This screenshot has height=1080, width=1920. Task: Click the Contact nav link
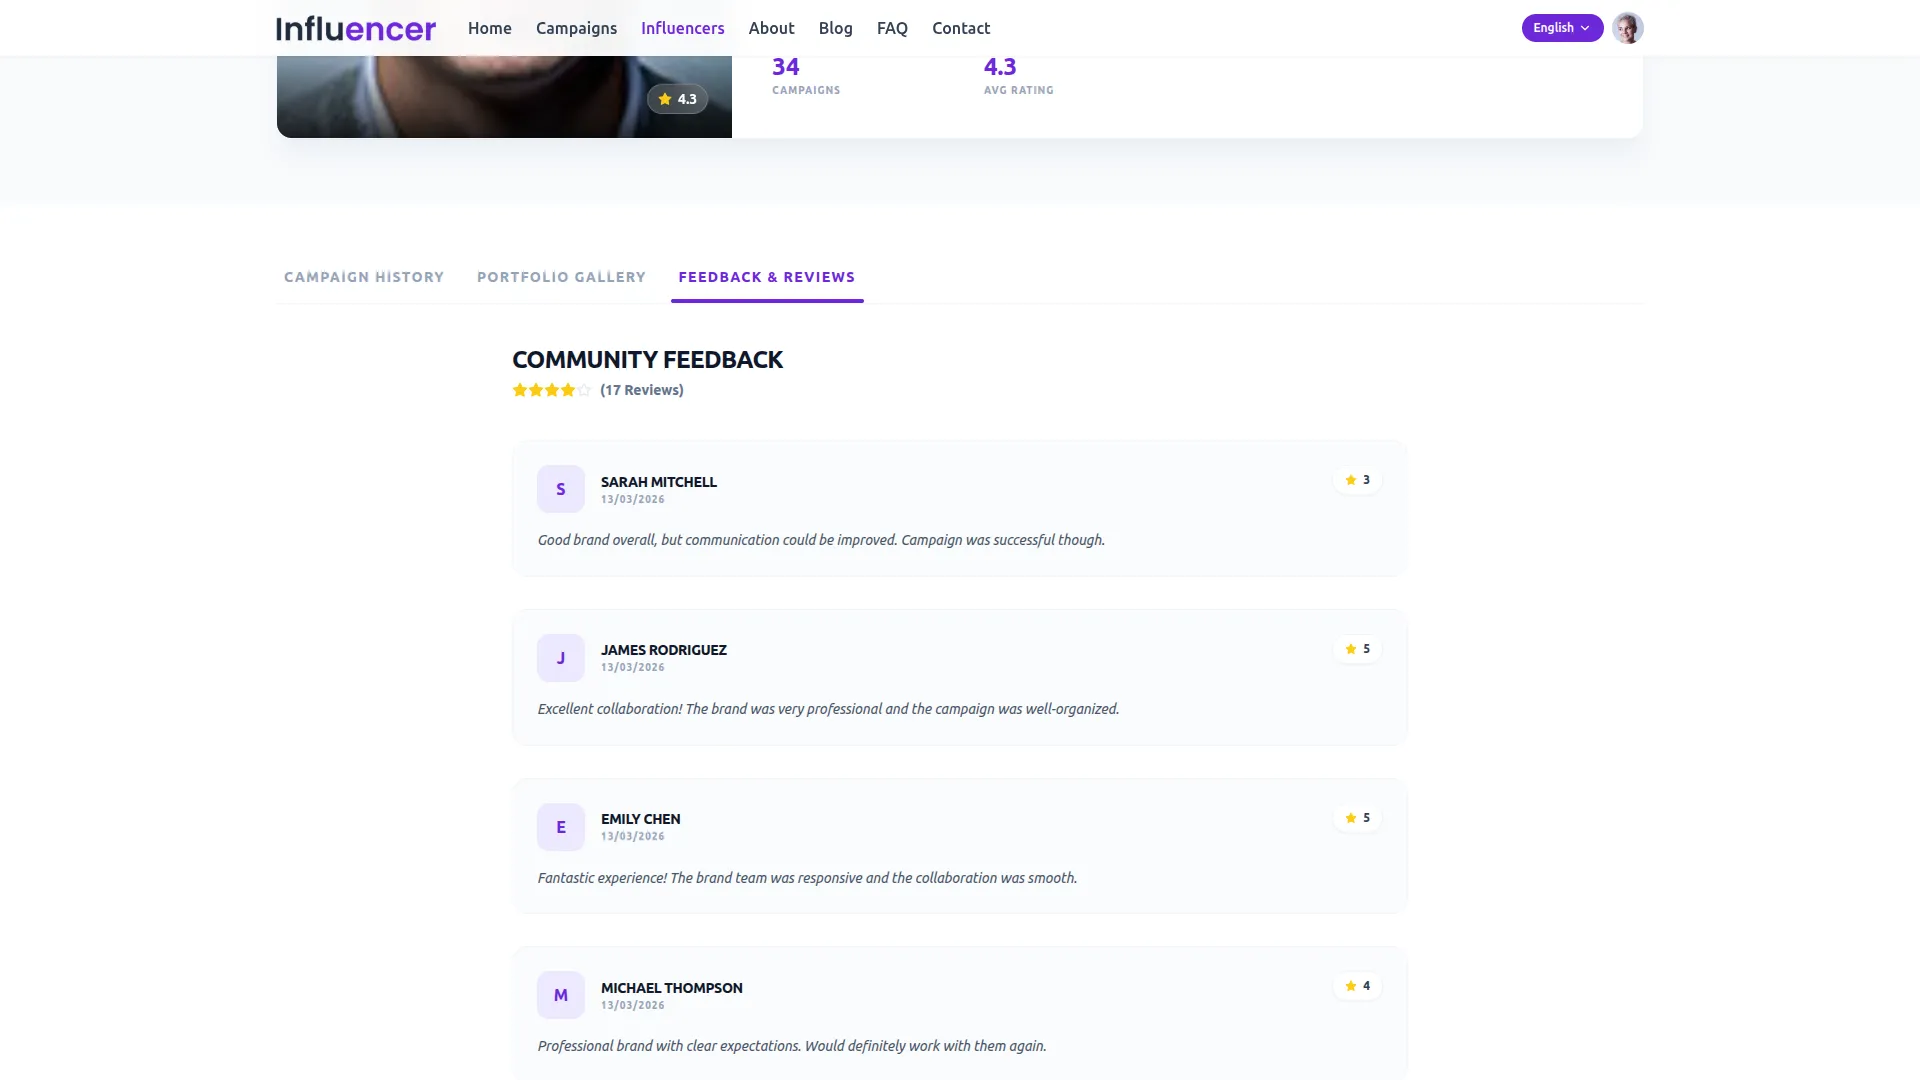tap(960, 28)
